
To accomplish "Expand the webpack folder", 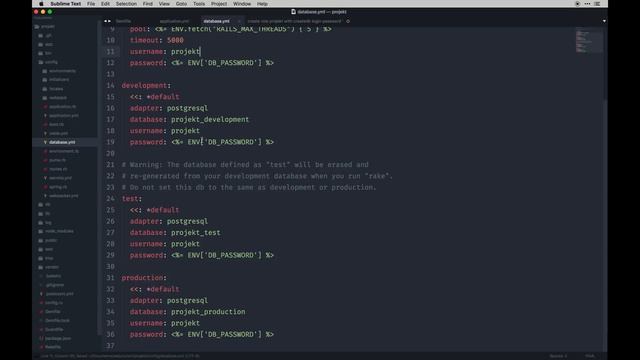I will pos(55,98).
